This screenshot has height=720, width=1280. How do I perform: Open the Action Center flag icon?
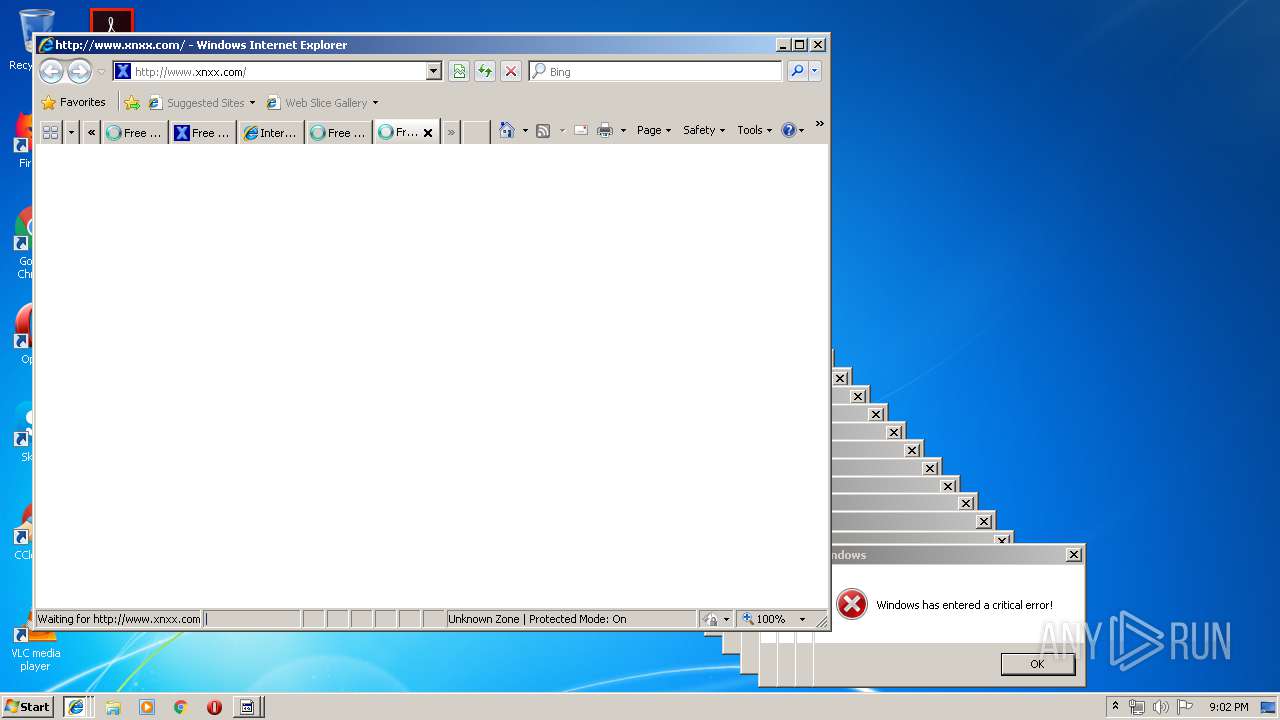coord(1185,707)
